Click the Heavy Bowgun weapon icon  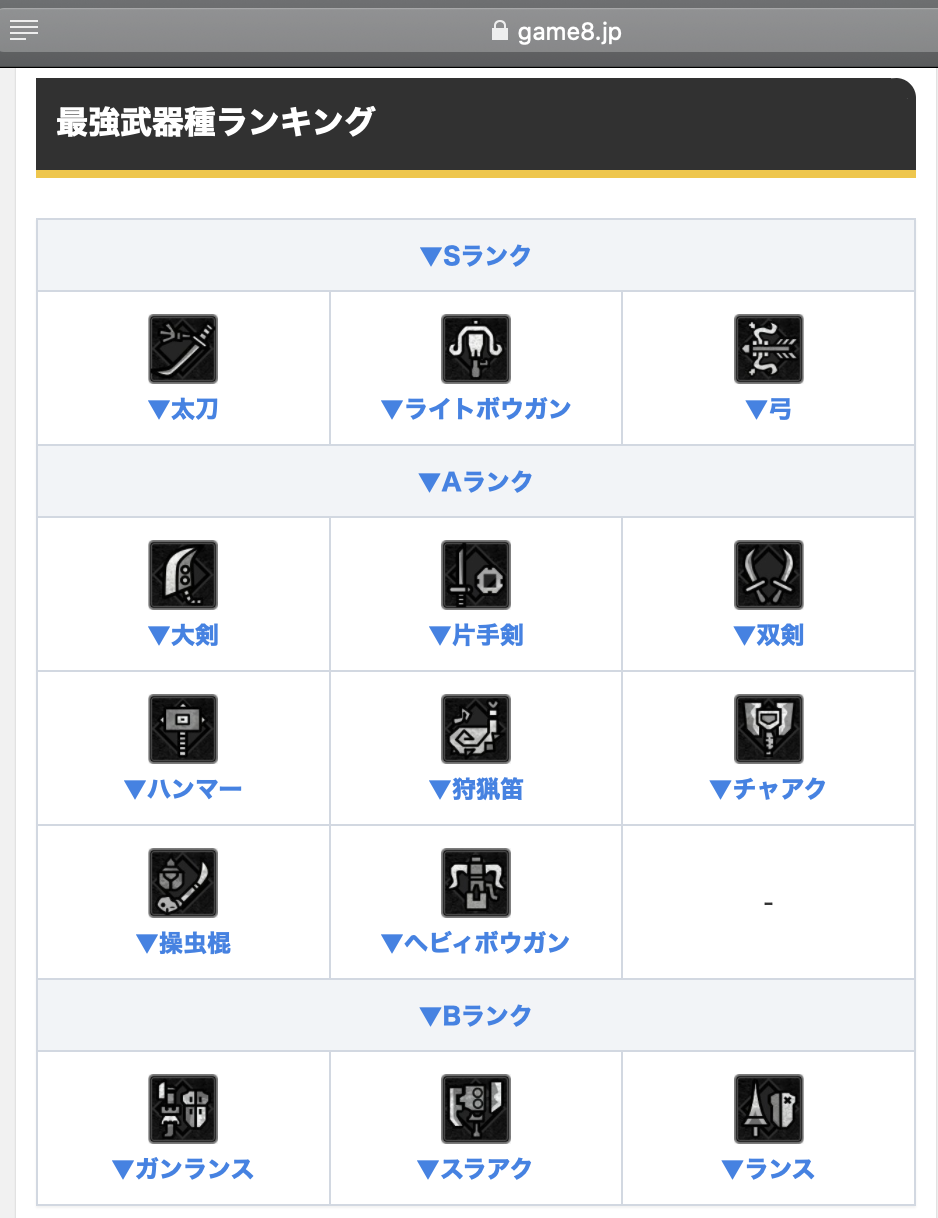[x=476, y=883]
